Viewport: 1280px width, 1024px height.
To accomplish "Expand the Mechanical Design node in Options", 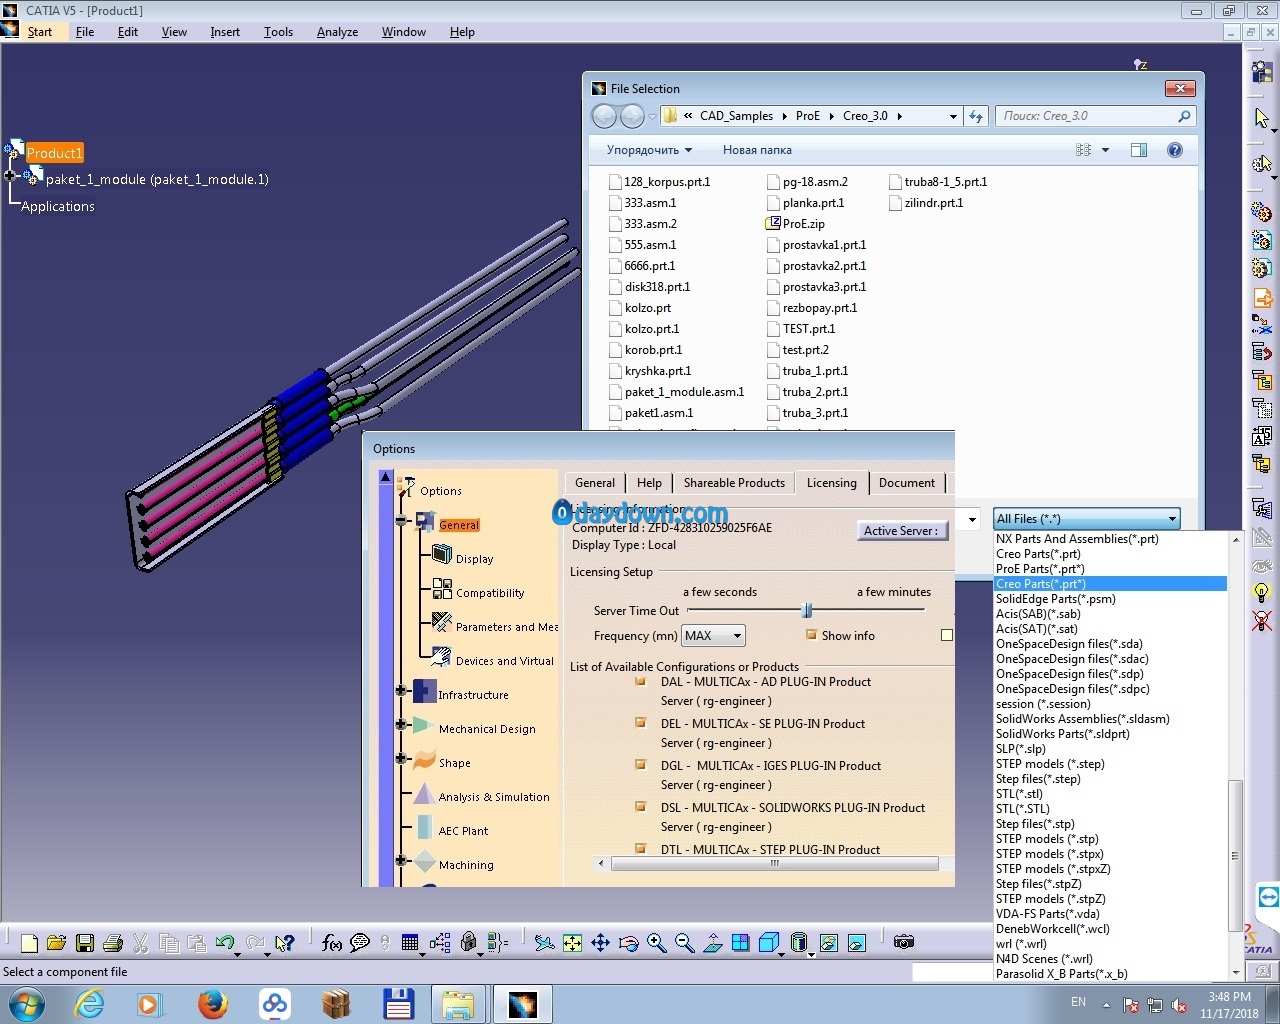I will pos(401,724).
